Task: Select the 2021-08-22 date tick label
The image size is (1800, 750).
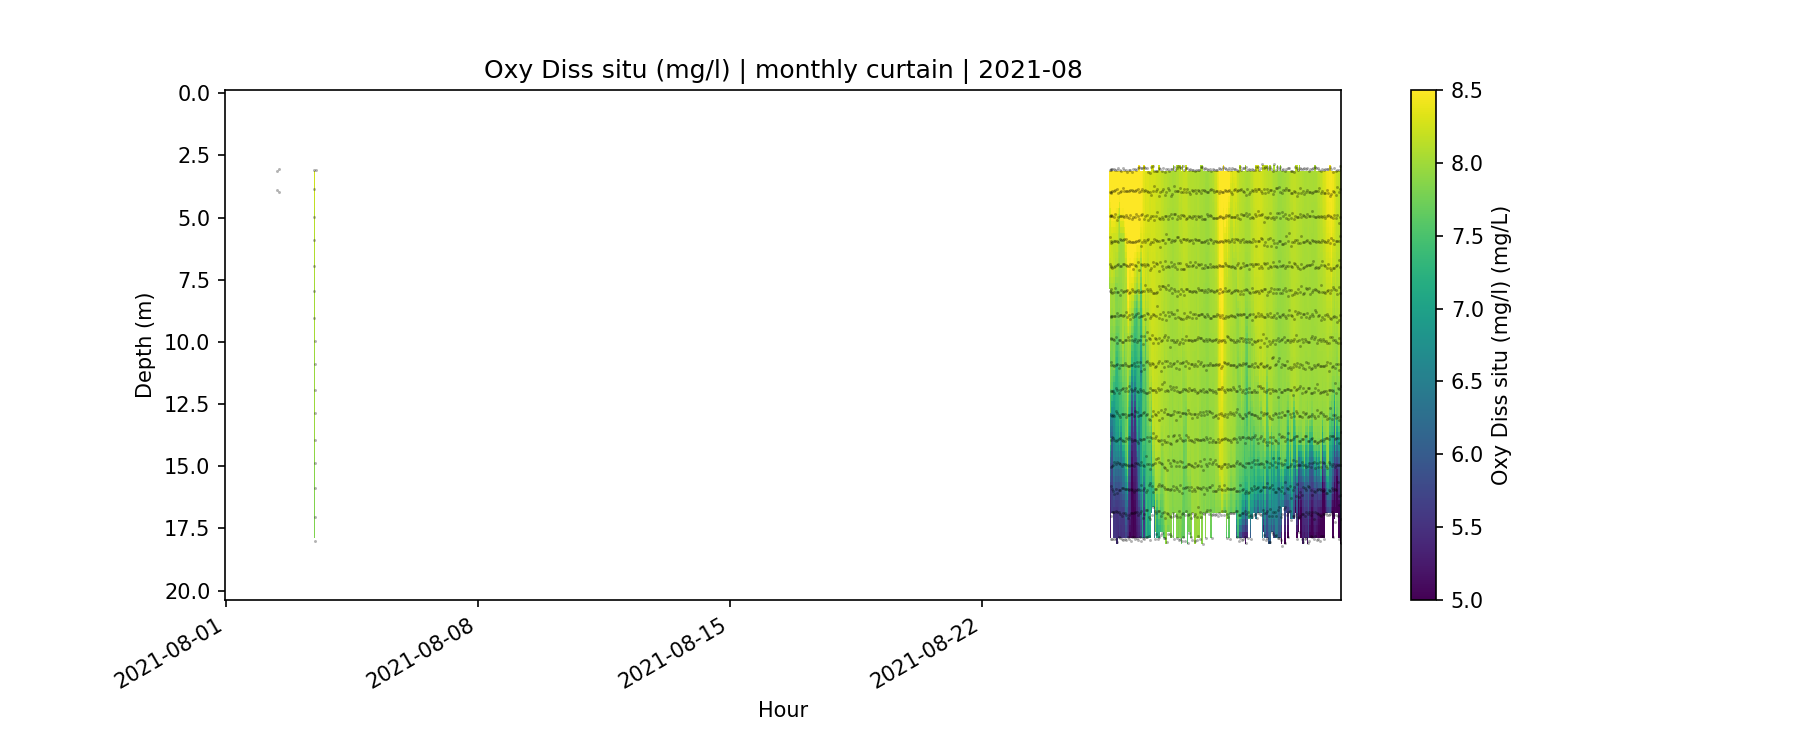Action: [924, 653]
